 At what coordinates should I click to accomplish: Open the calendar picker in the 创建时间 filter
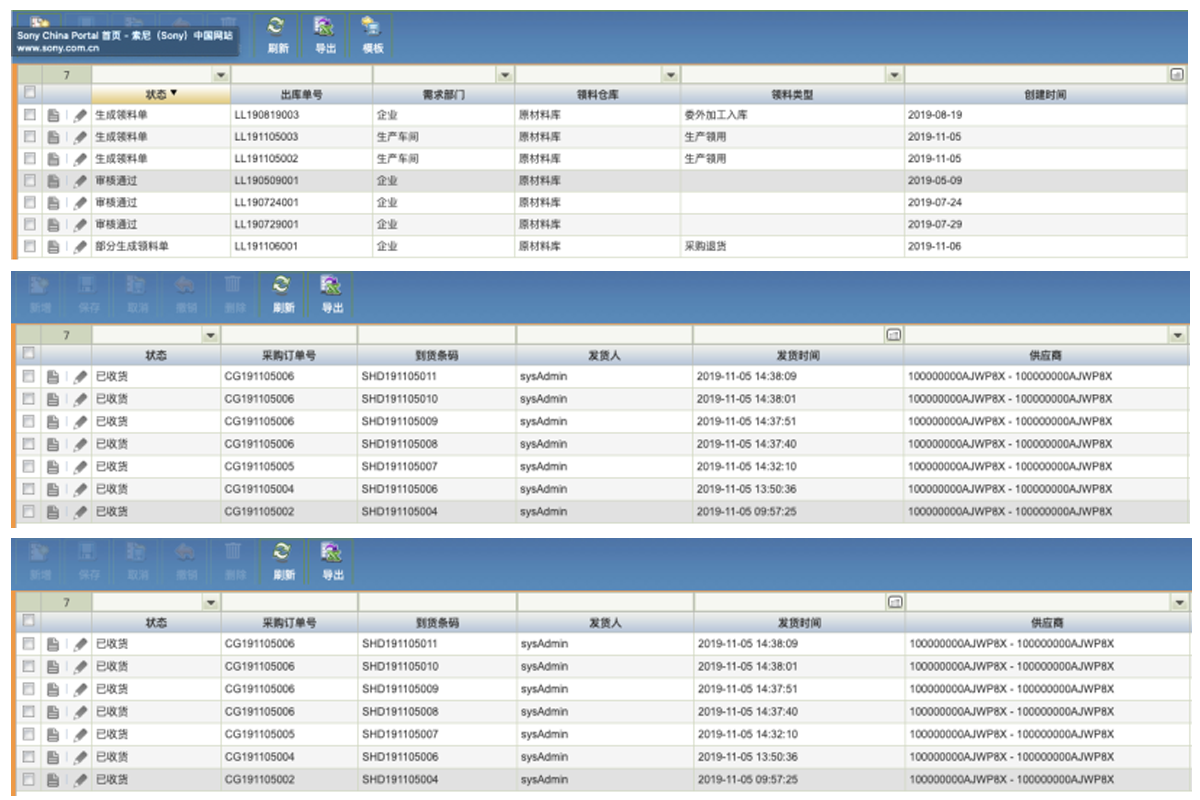1177,75
